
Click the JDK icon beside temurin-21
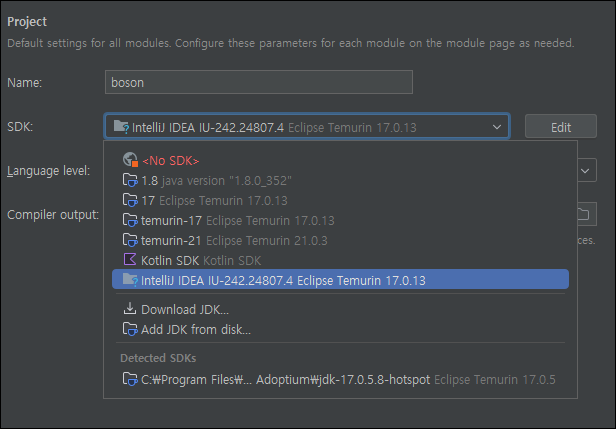click(130, 240)
